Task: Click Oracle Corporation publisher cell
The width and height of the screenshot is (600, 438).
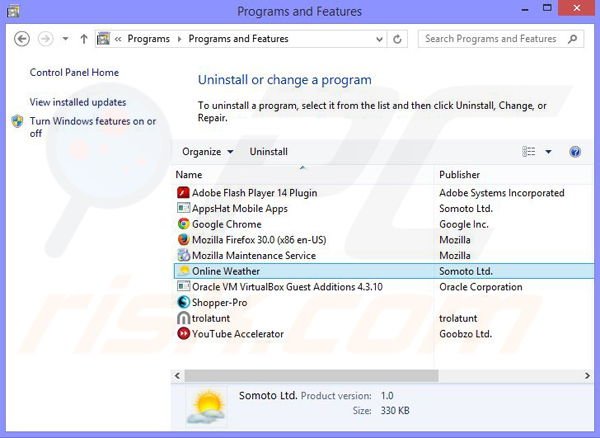Action: (481, 287)
